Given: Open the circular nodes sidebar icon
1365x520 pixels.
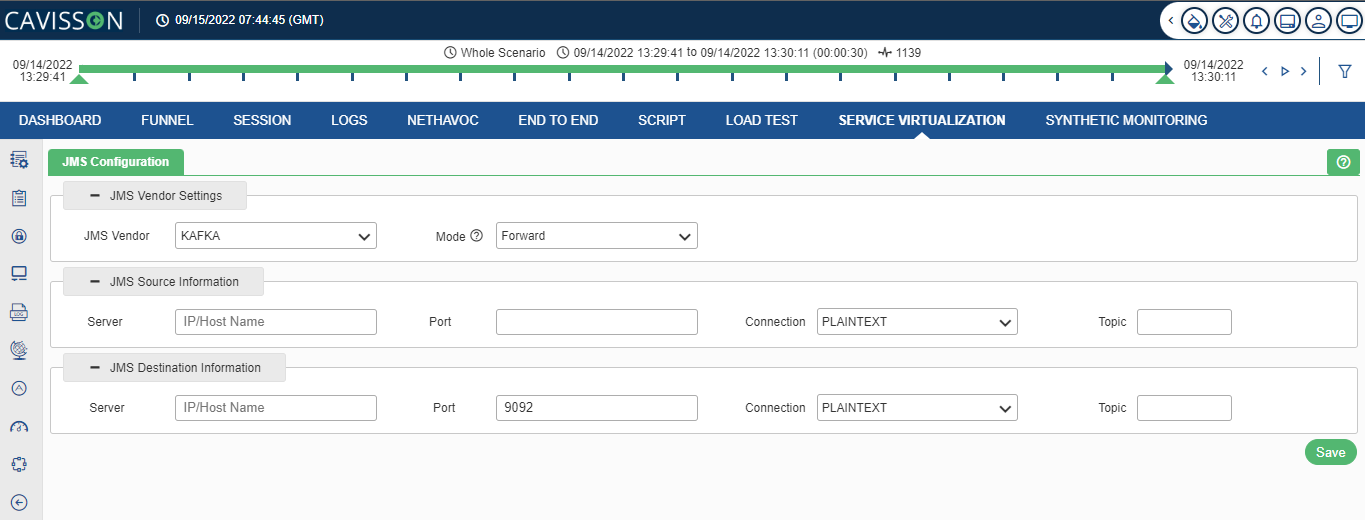Looking at the screenshot, I should (x=19, y=464).
